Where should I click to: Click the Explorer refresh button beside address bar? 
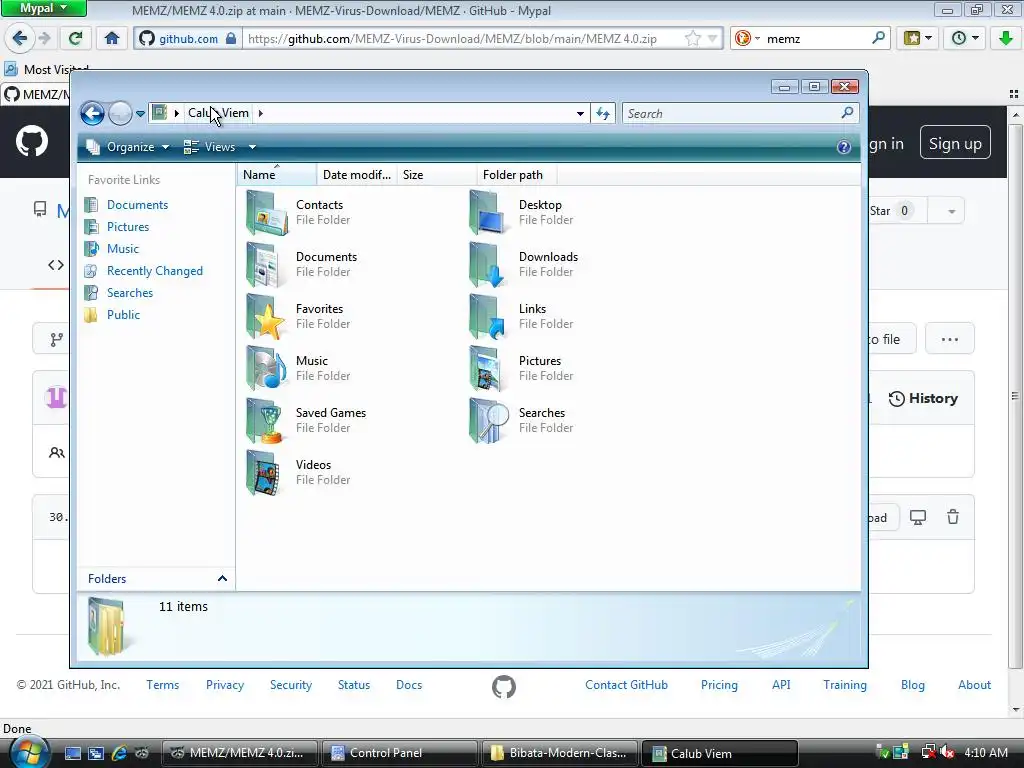(x=603, y=114)
